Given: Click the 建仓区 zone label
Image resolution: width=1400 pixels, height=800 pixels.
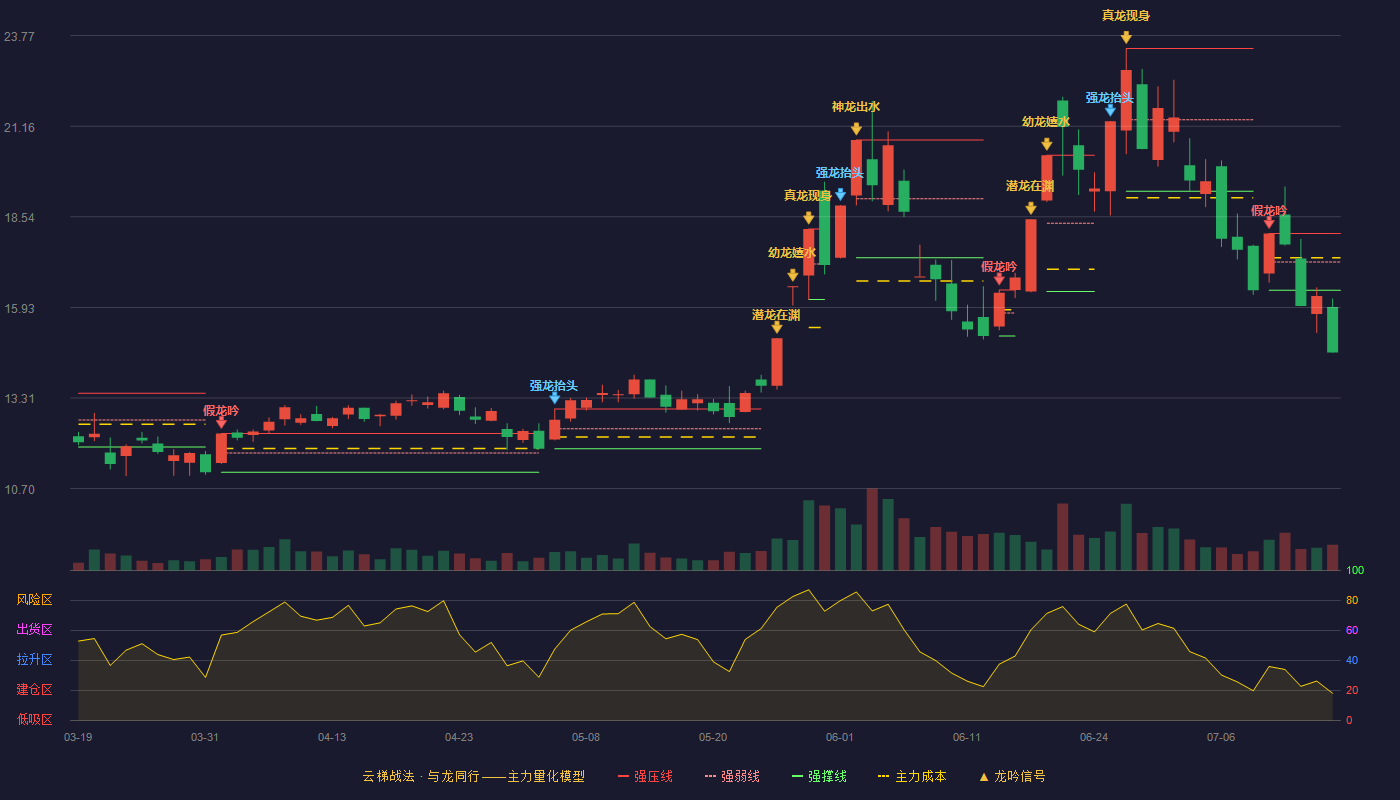Looking at the screenshot, I should pyautogui.click(x=34, y=690).
